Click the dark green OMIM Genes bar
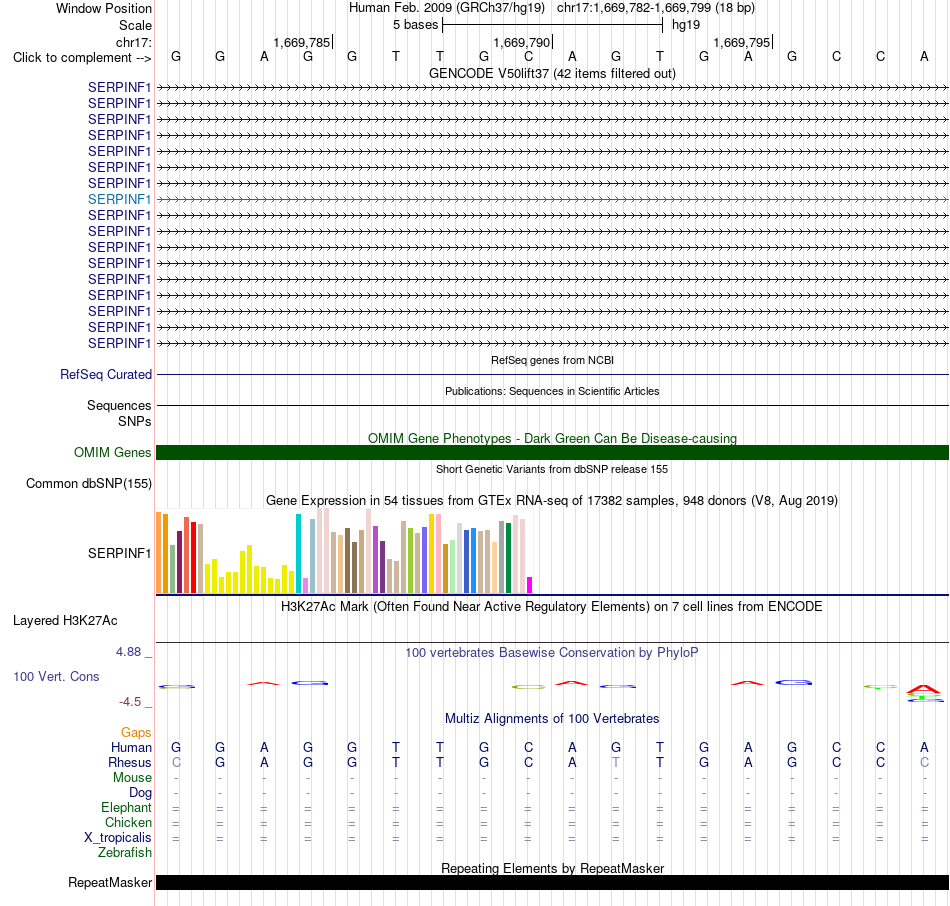 click(553, 452)
